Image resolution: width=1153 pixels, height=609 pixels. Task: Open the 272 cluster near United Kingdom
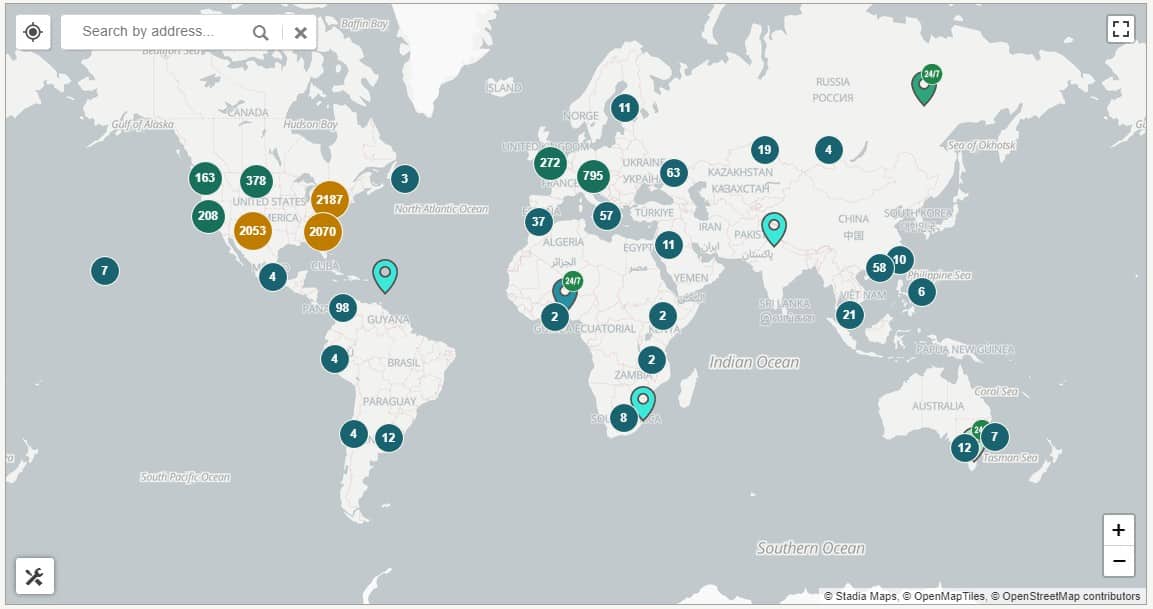pyautogui.click(x=550, y=162)
